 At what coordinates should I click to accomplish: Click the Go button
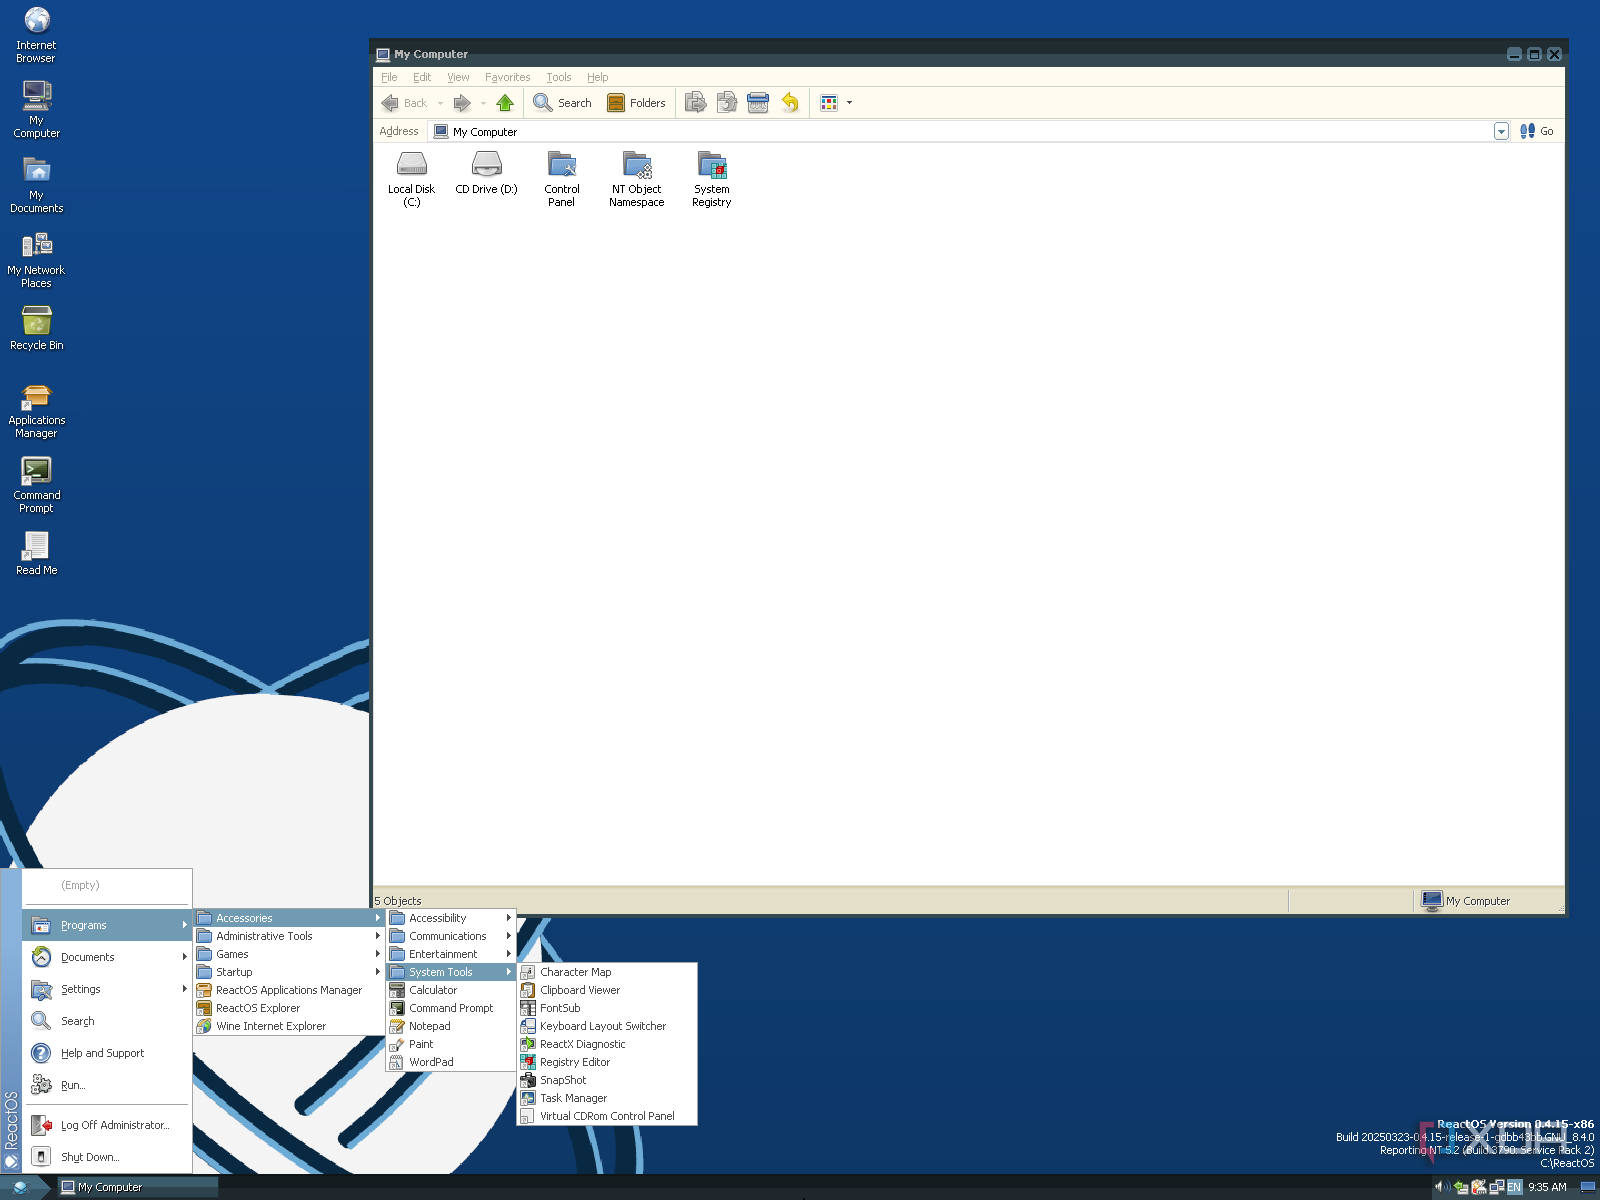(x=1536, y=131)
